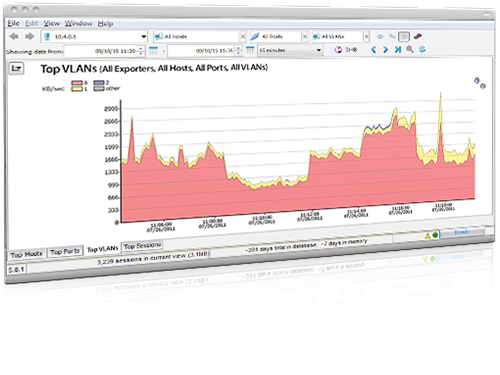This screenshot has width=500, height=375.
Task: Click the chart settings gear icon
Action: (x=480, y=83)
